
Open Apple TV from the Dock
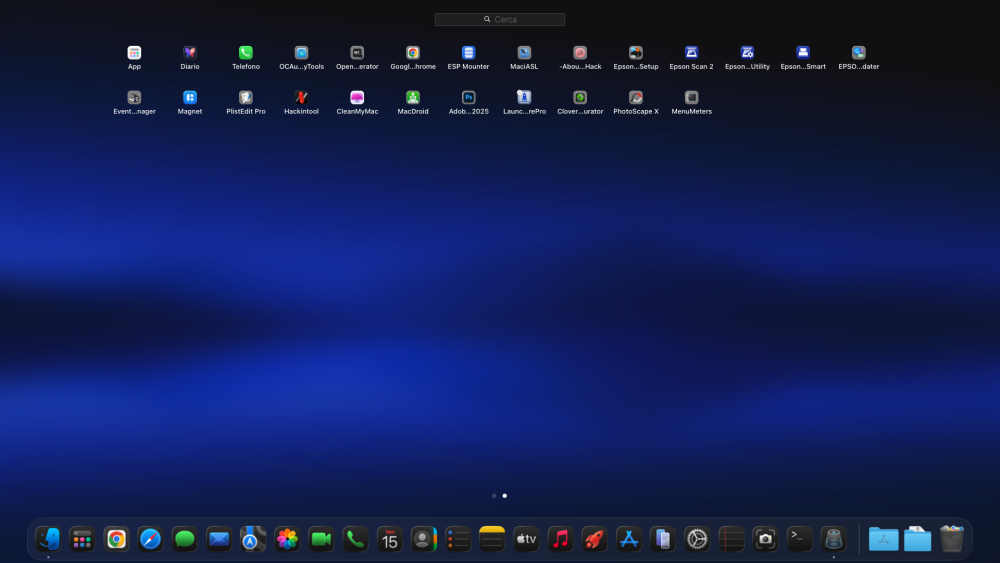[x=526, y=539]
